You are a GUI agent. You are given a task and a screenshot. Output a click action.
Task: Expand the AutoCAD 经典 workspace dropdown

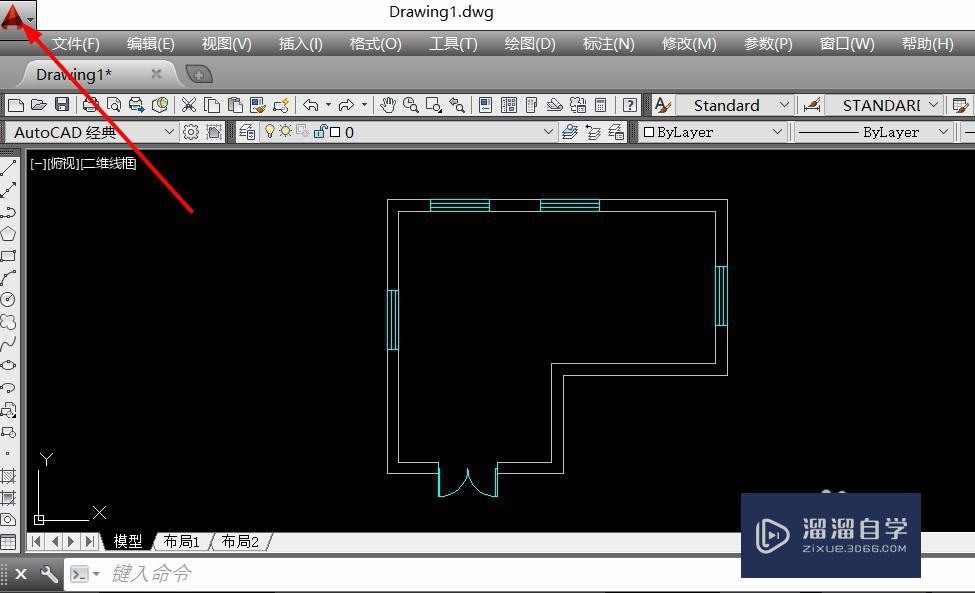pos(169,132)
